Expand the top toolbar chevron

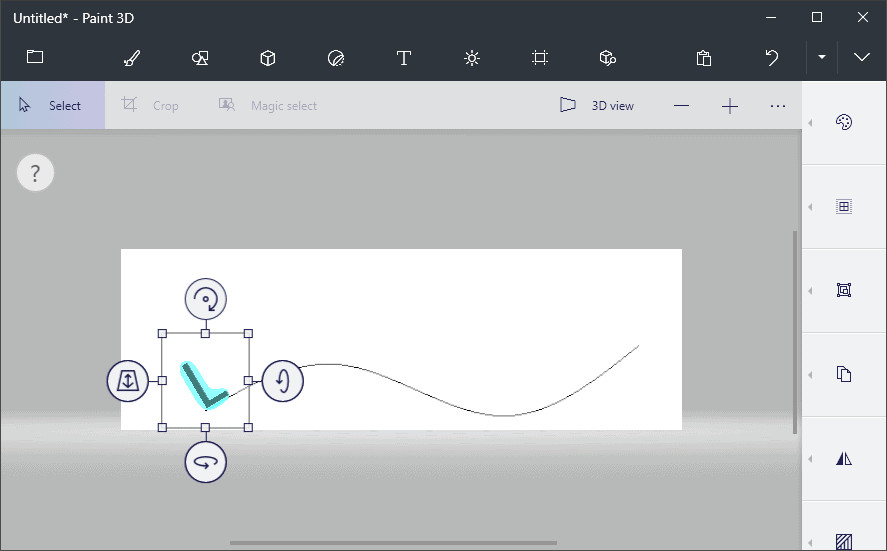click(x=861, y=58)
